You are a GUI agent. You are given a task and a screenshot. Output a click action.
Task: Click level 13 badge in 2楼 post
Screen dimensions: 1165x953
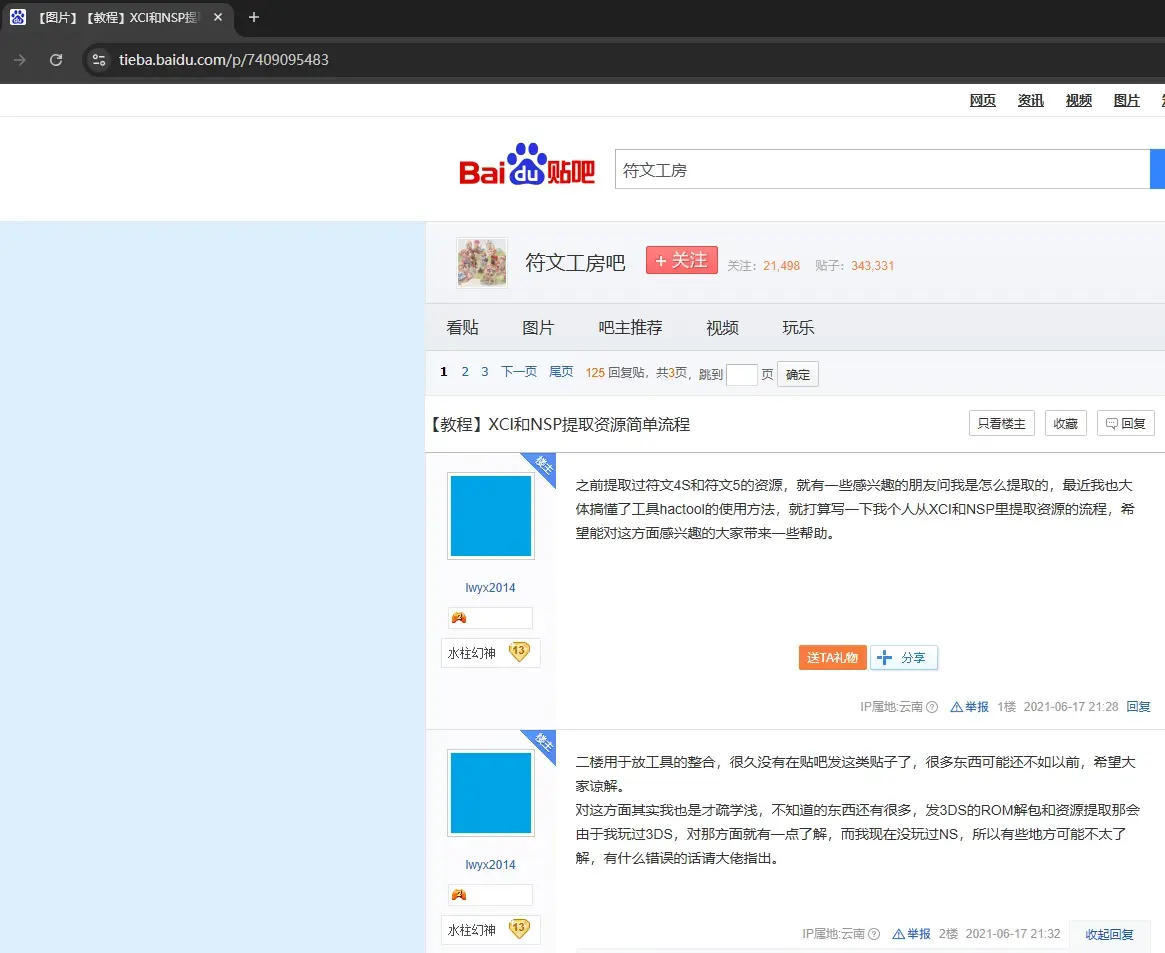[519, 928]
